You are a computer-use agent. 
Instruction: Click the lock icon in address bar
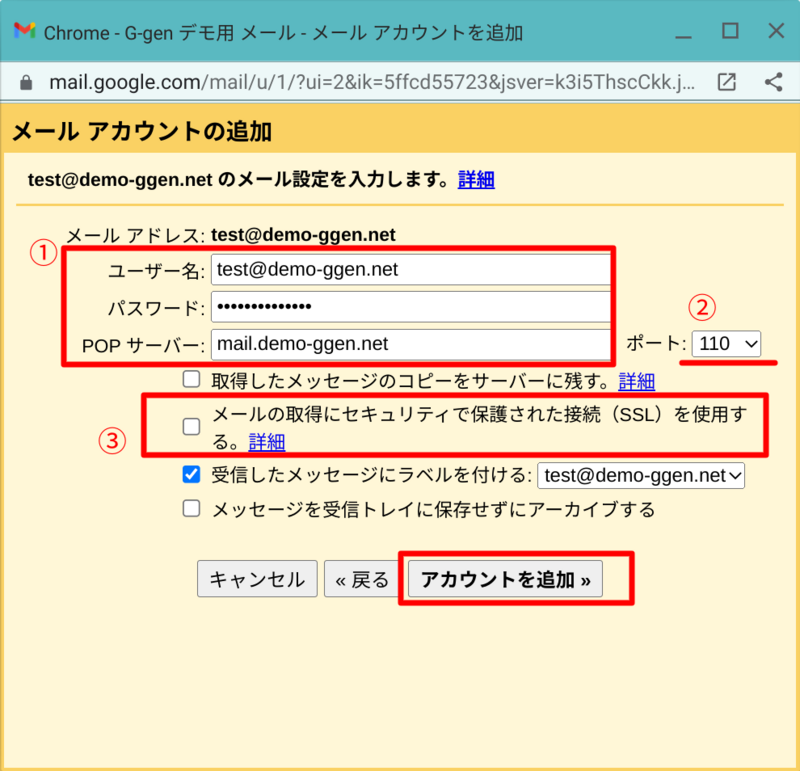point(26,83)
